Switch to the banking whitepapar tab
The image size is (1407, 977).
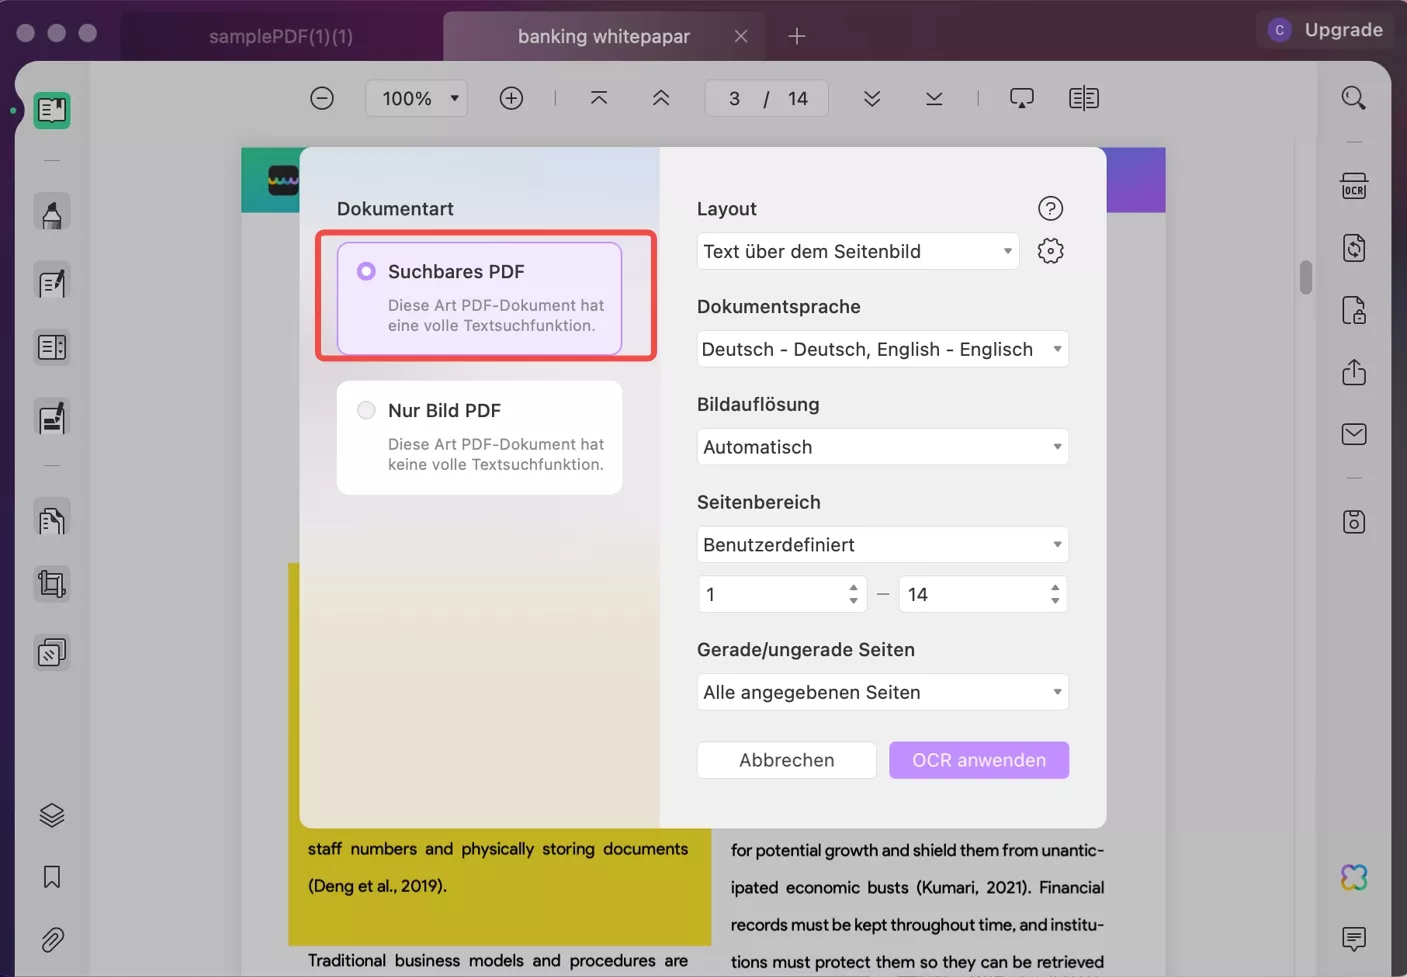pyautogui.click(x=604, y=36)
